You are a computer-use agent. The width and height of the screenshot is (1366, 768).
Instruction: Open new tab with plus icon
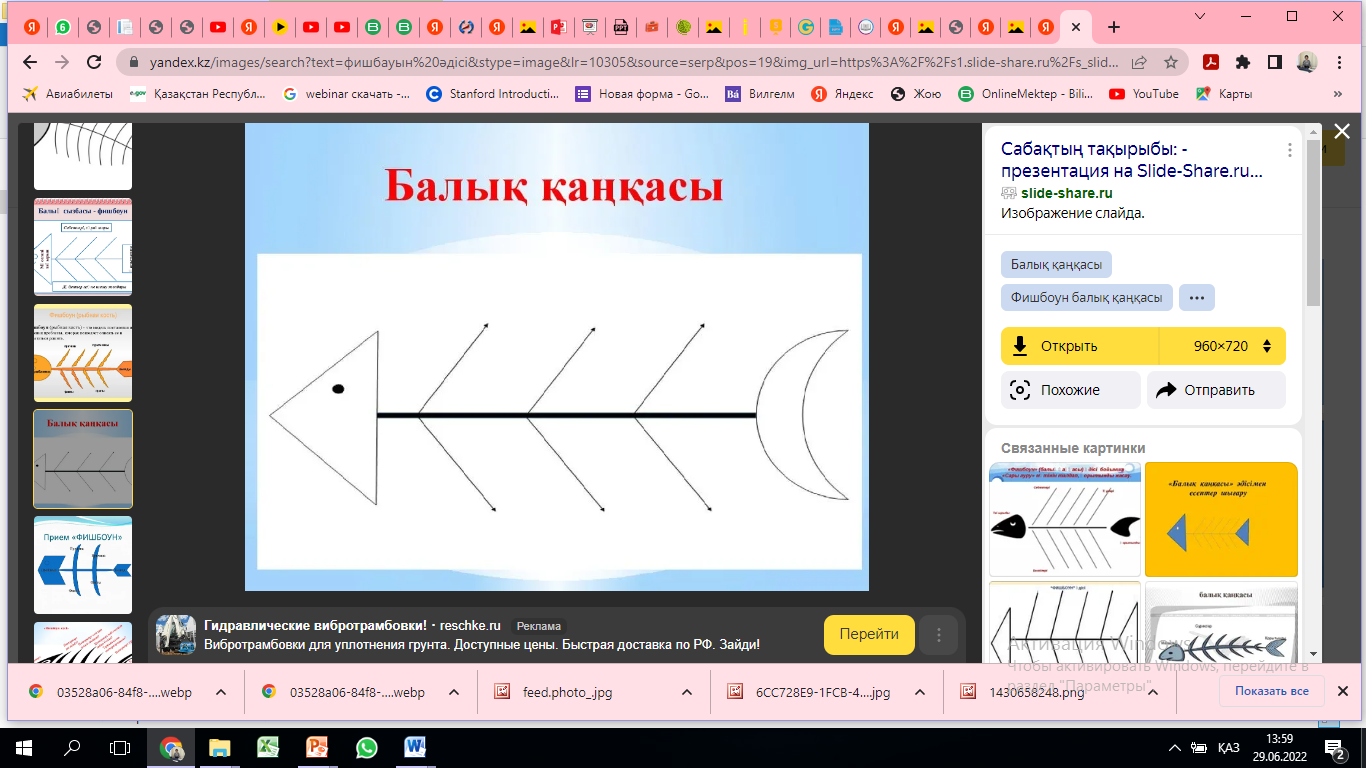click(1114, 27)
